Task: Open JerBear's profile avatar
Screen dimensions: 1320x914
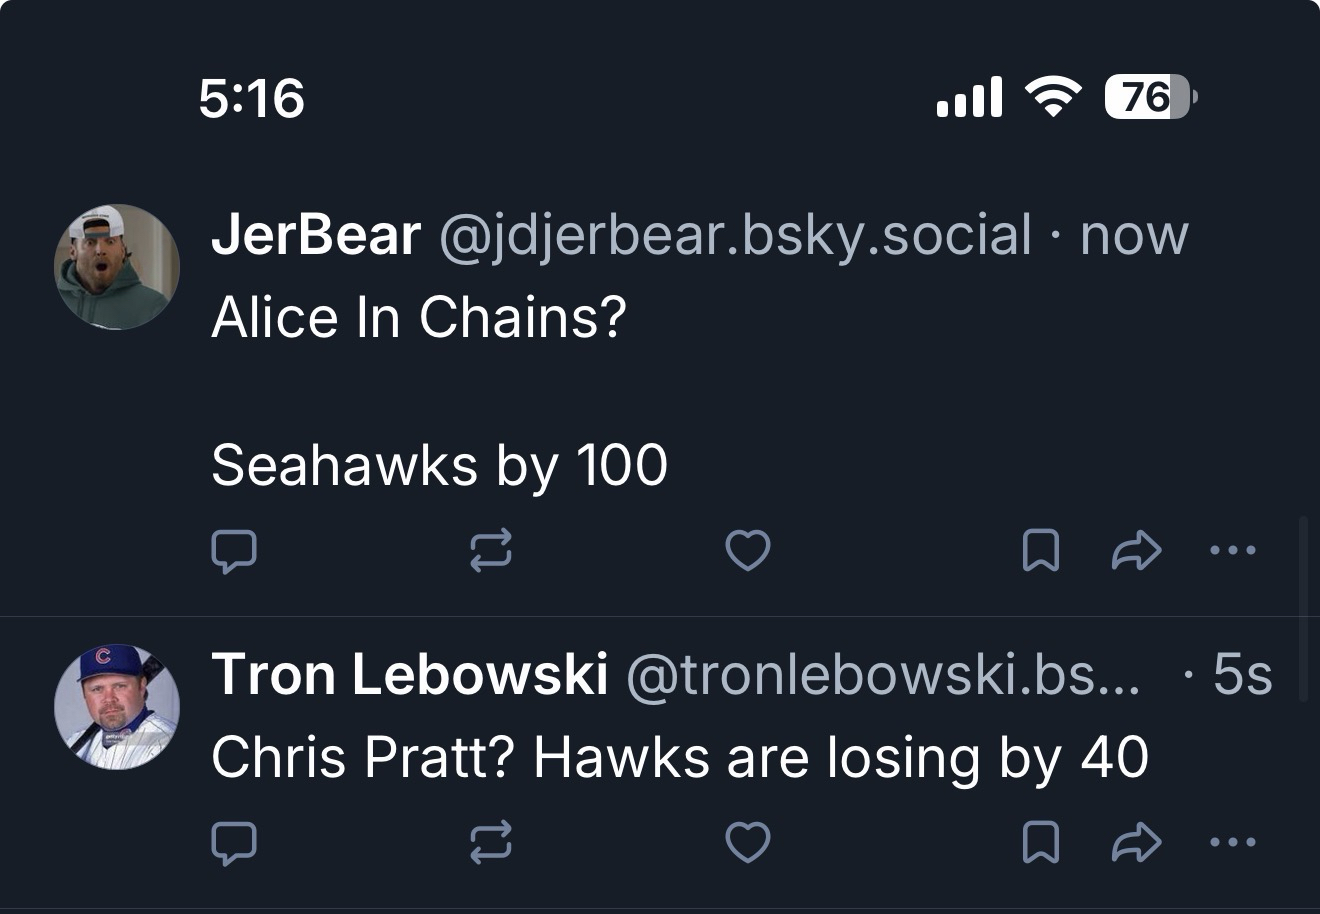Action: tap(117, 267)
